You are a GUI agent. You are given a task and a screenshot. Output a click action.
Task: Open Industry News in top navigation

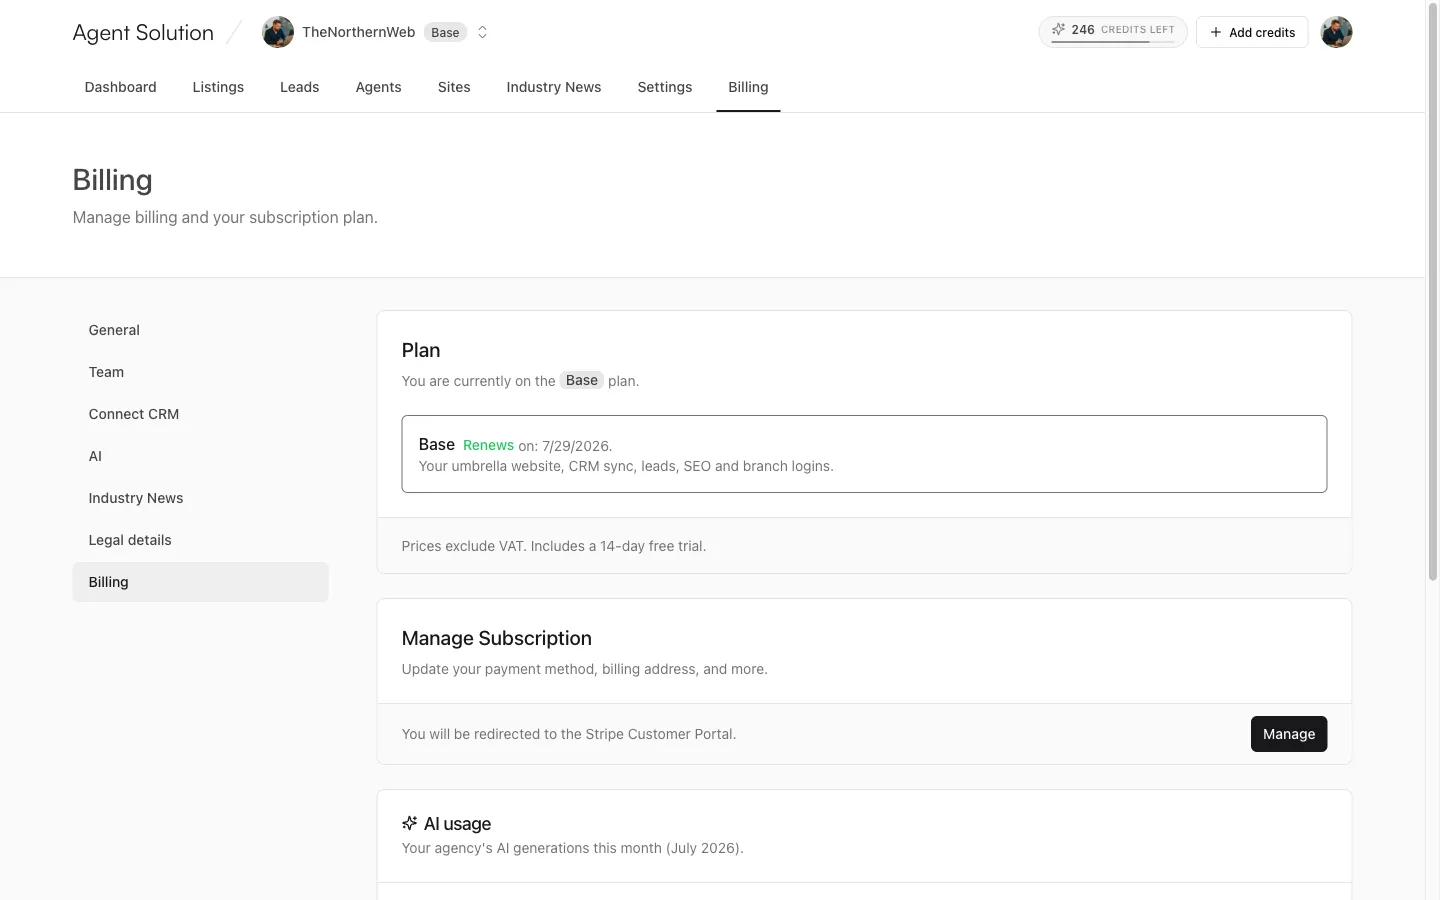(x=553, y=87)
